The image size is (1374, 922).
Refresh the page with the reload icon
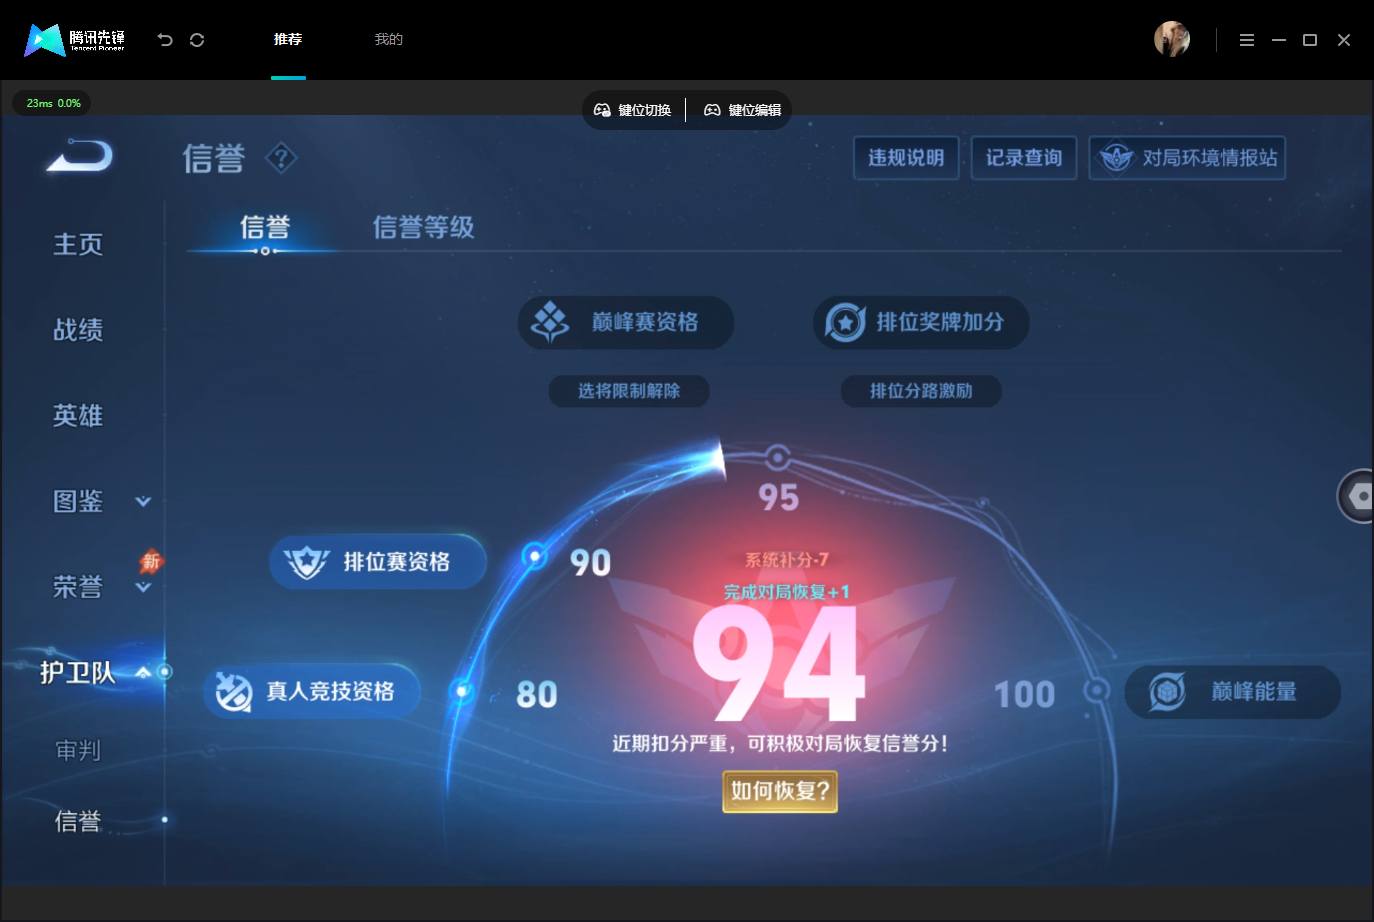coord(197,40)
